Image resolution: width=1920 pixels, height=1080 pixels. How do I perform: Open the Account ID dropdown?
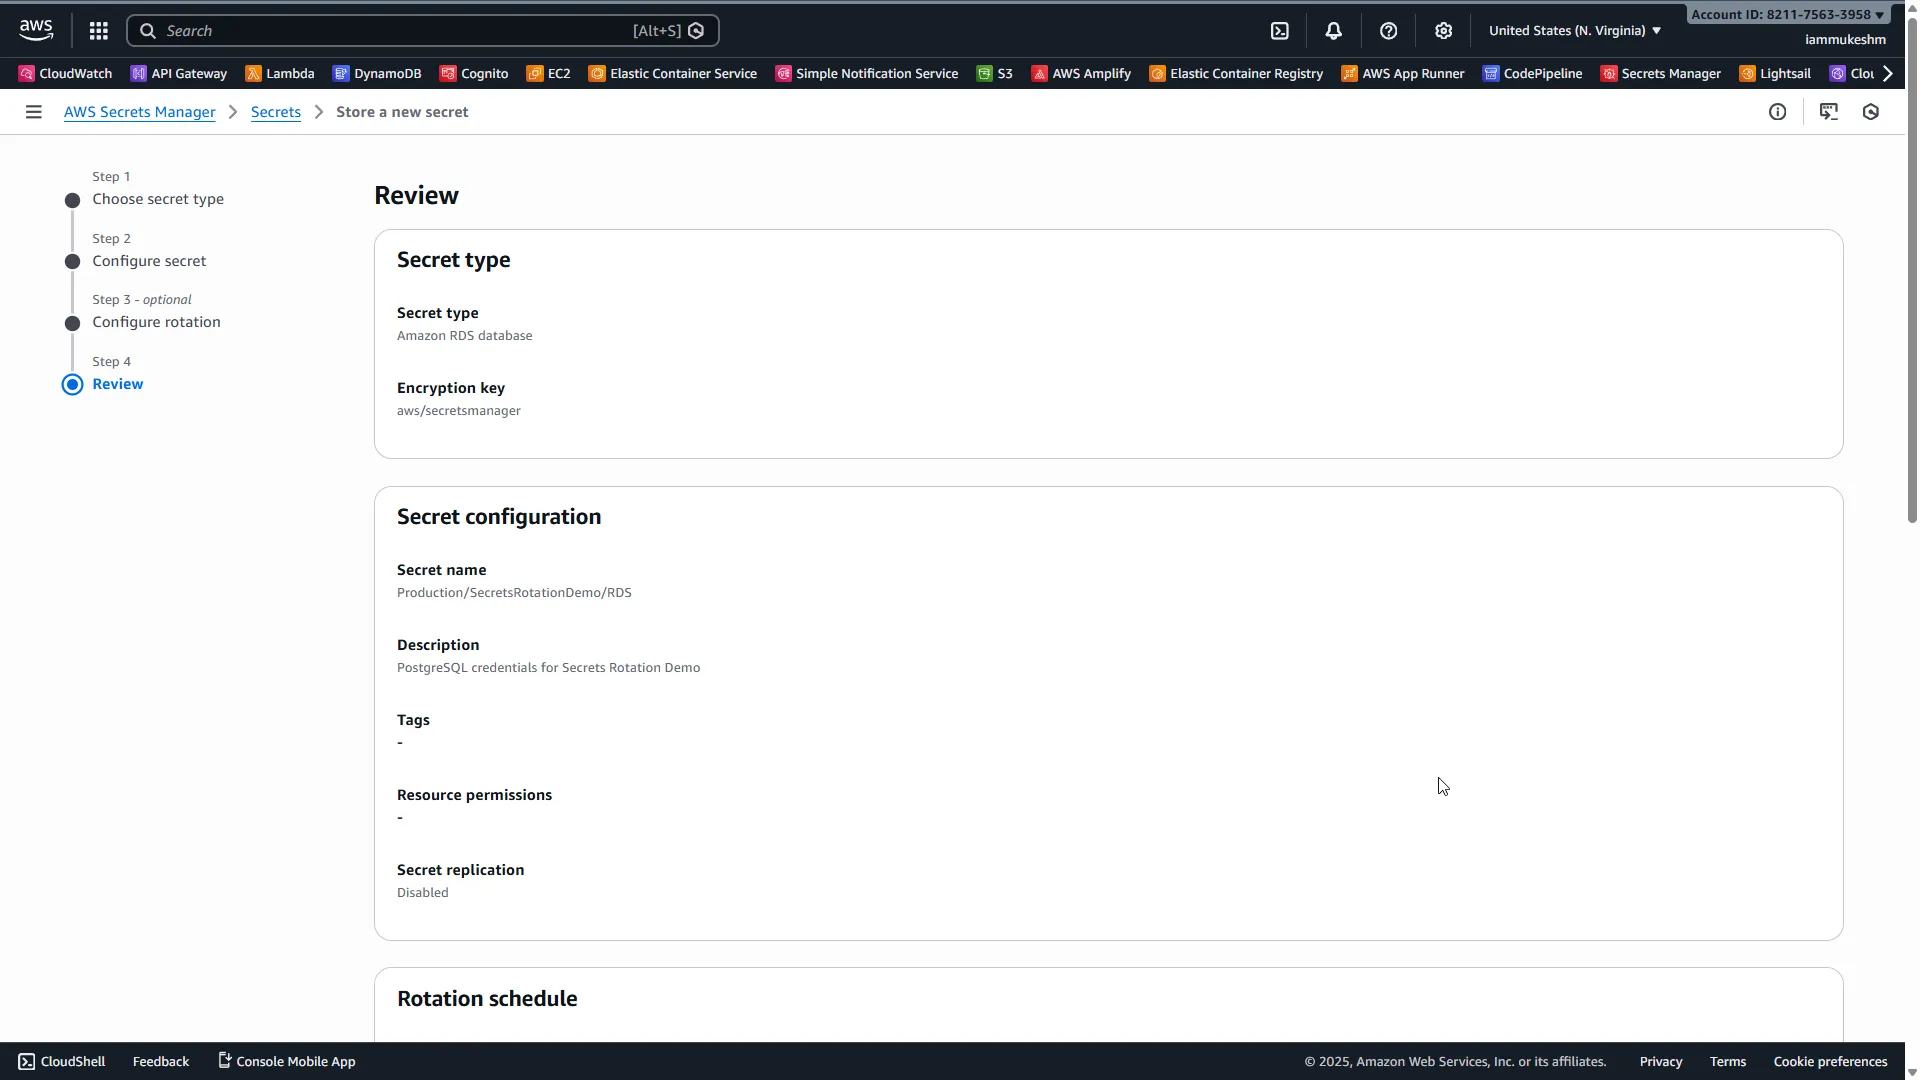[1787, 14]
